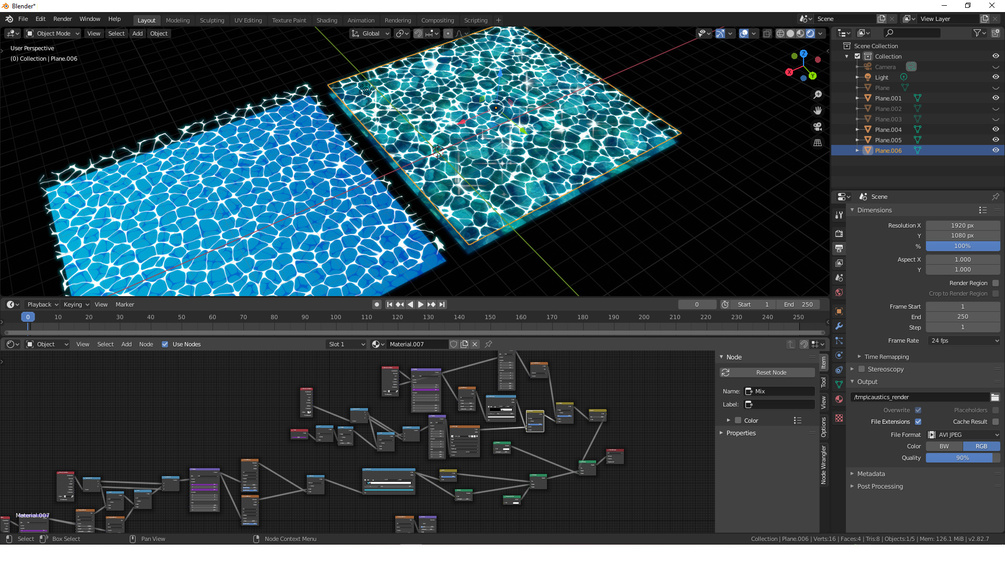The image size is (1005, 565).
Task: Hide Plane.001 using its eye icon
Action: click(995, 98)
